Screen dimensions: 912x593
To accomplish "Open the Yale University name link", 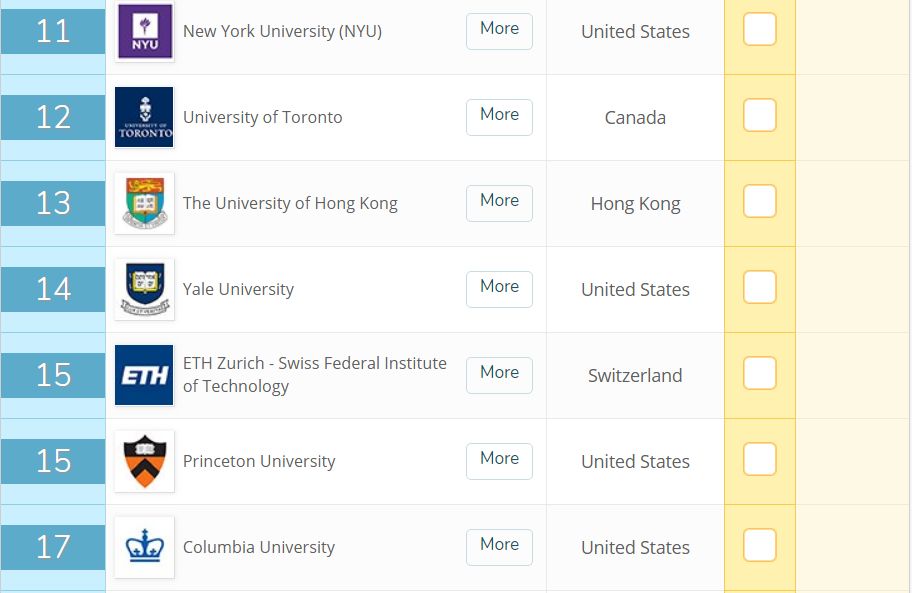I will tap(238, 289).
